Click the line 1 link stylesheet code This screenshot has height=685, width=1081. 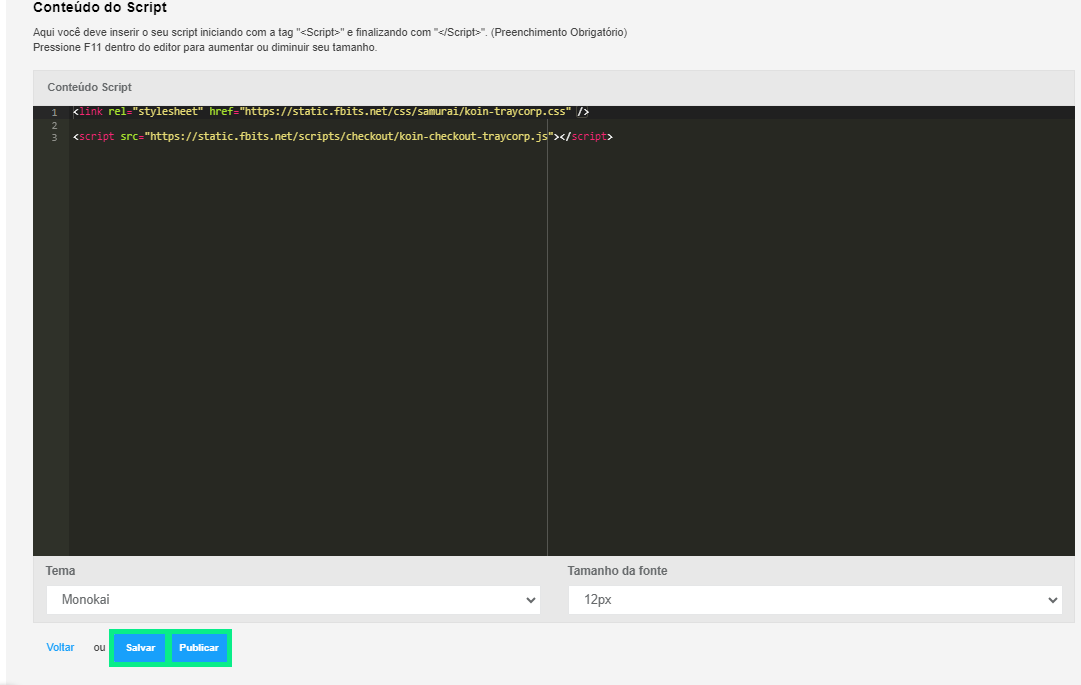[x=331, y=112]
